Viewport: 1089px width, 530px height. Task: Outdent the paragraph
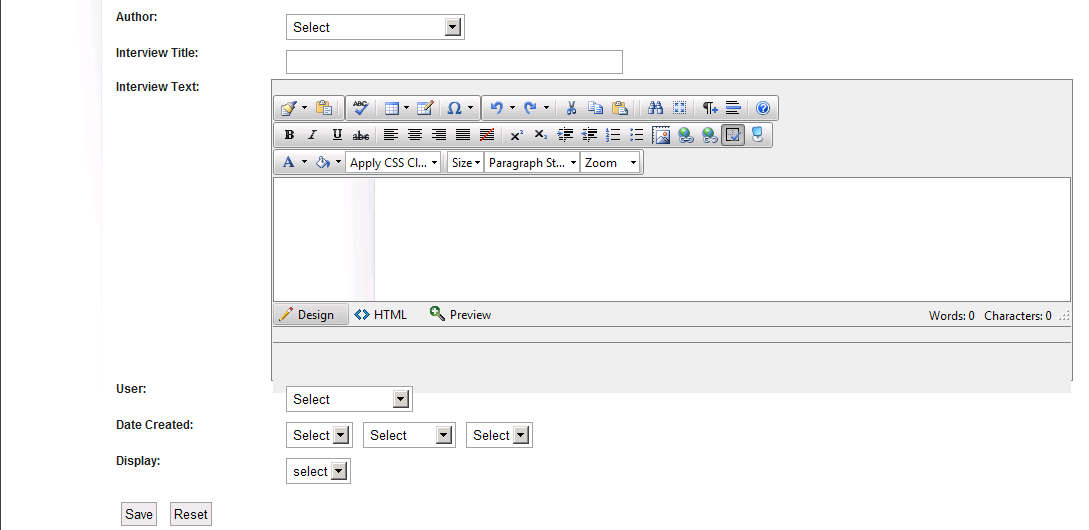pyautogui.click(x=590, y=135)
